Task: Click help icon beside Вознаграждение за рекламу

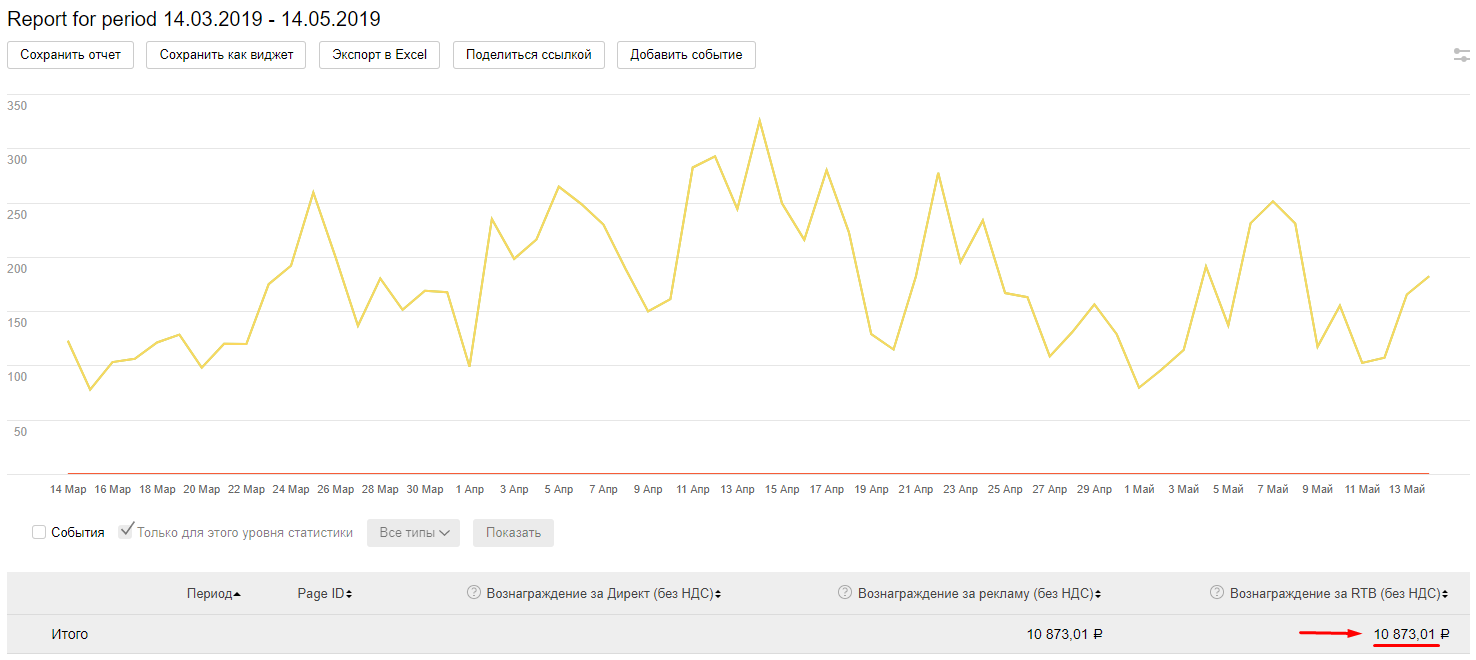Action: click(x=845, y=593)
